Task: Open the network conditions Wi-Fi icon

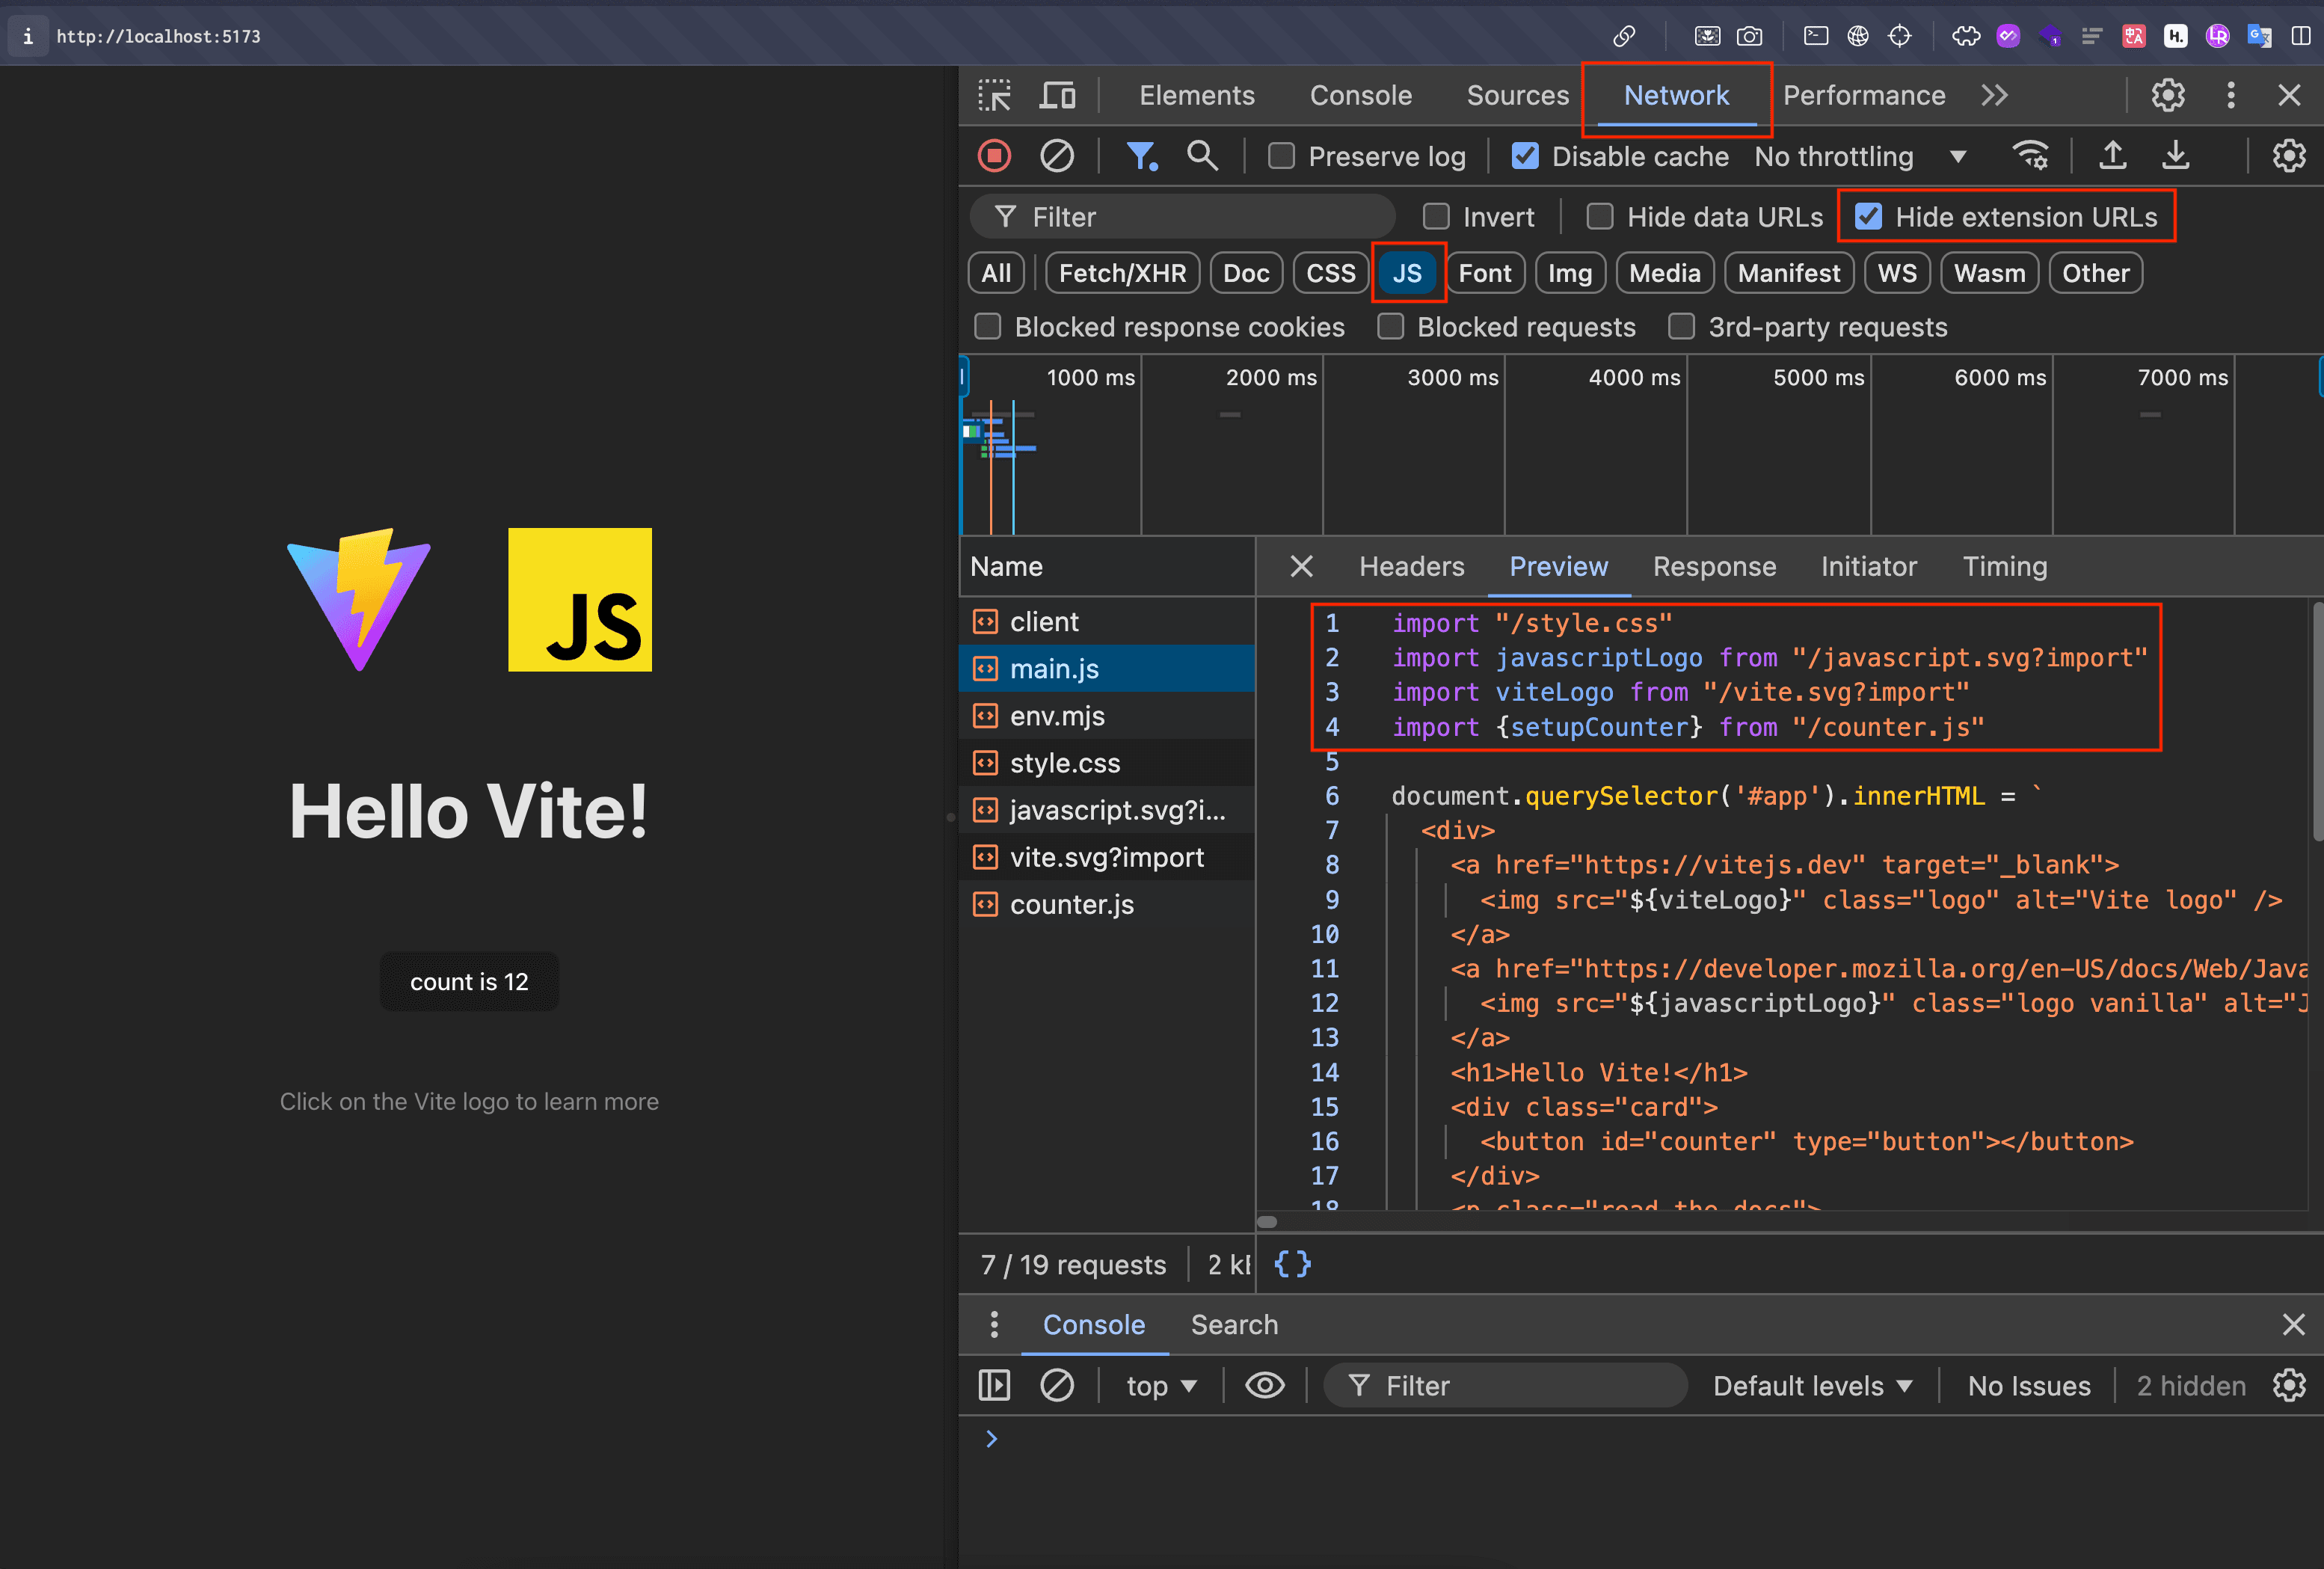Action: point(2030,156)
